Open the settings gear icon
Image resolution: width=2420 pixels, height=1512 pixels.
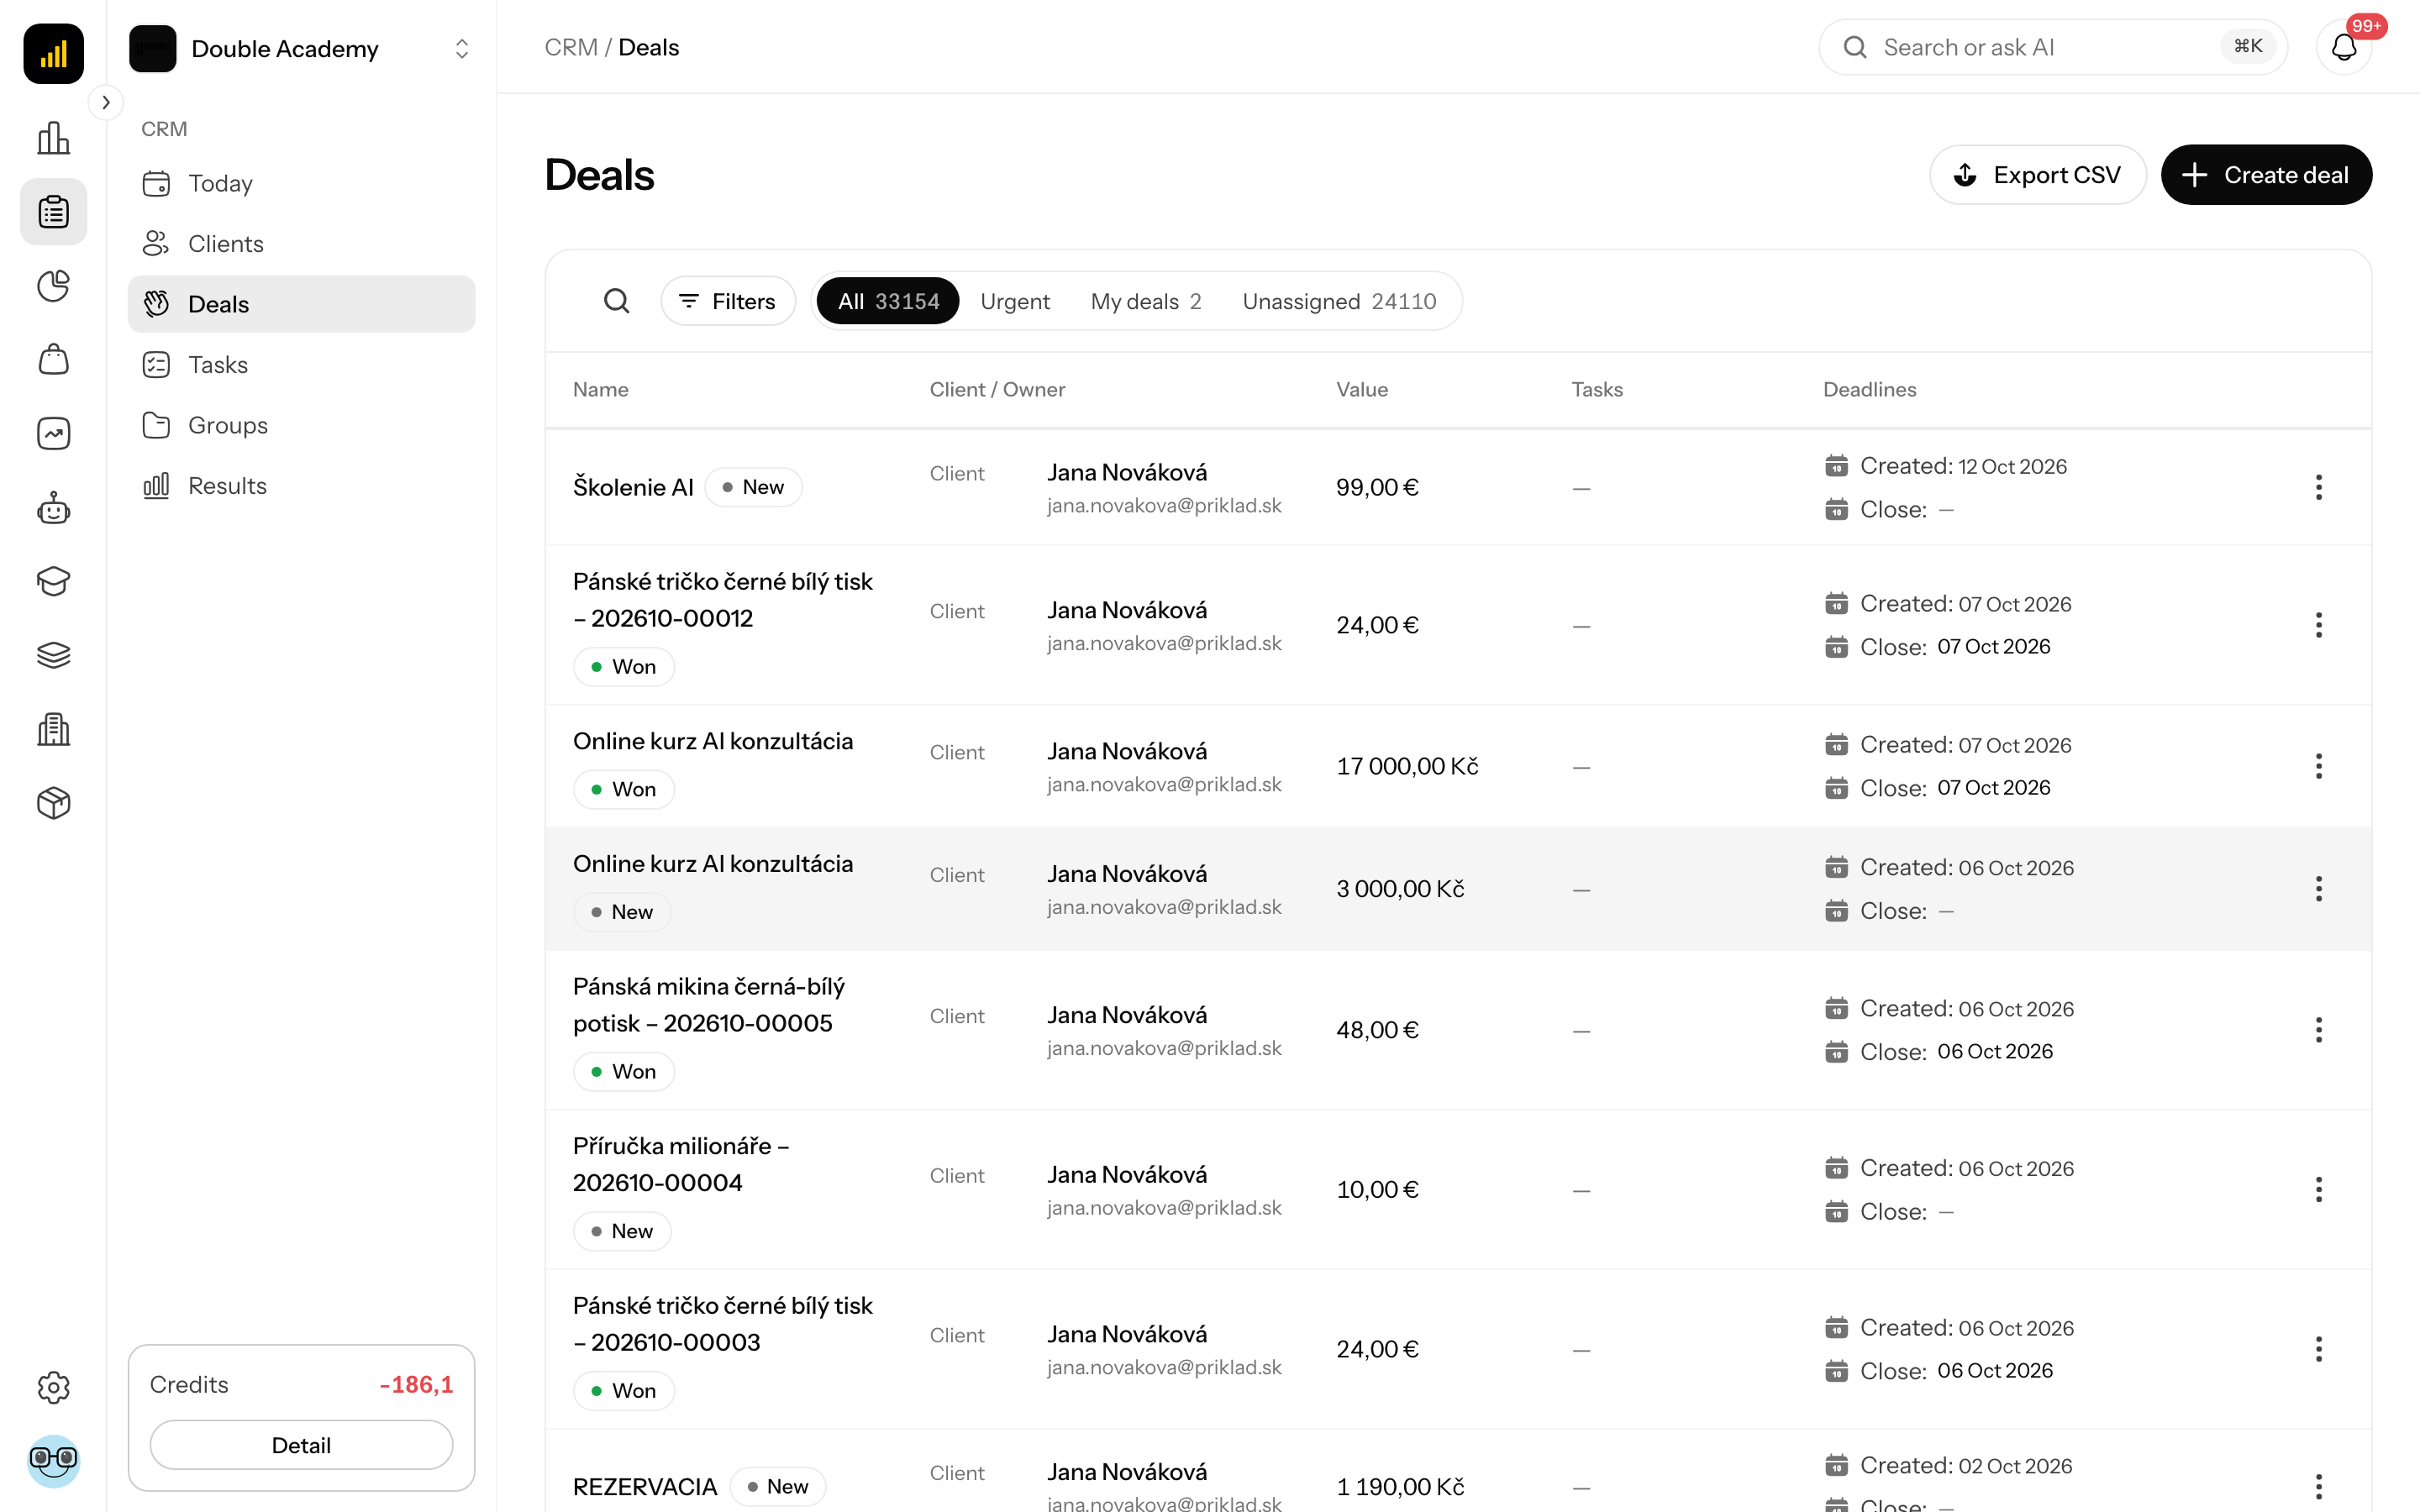53,1387
